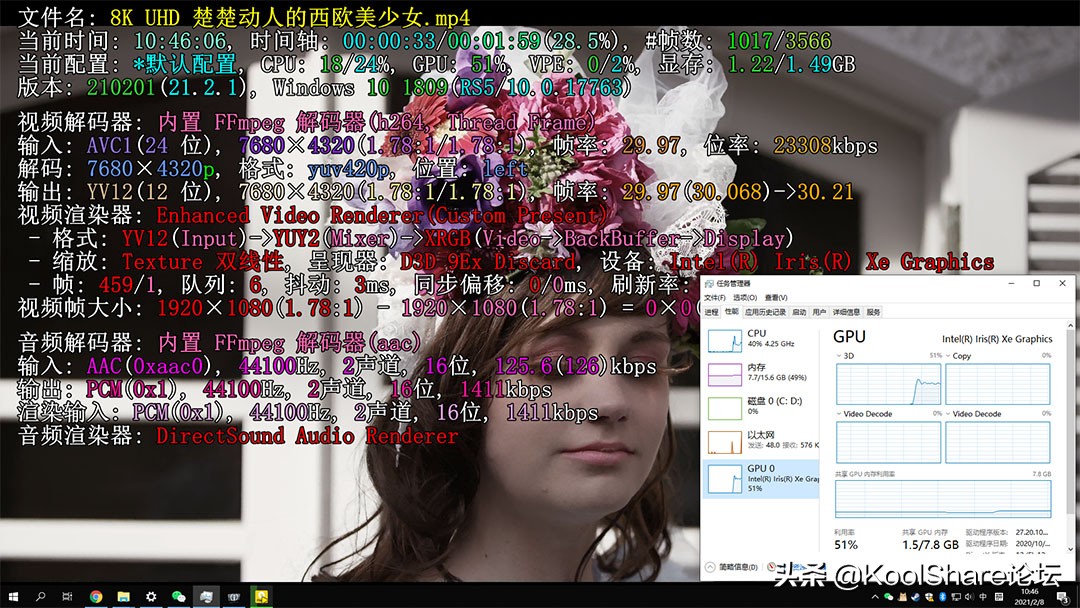Screen dimensions: 1080x608
Task: Click the Windows Start button
Action: pos(14,595)
